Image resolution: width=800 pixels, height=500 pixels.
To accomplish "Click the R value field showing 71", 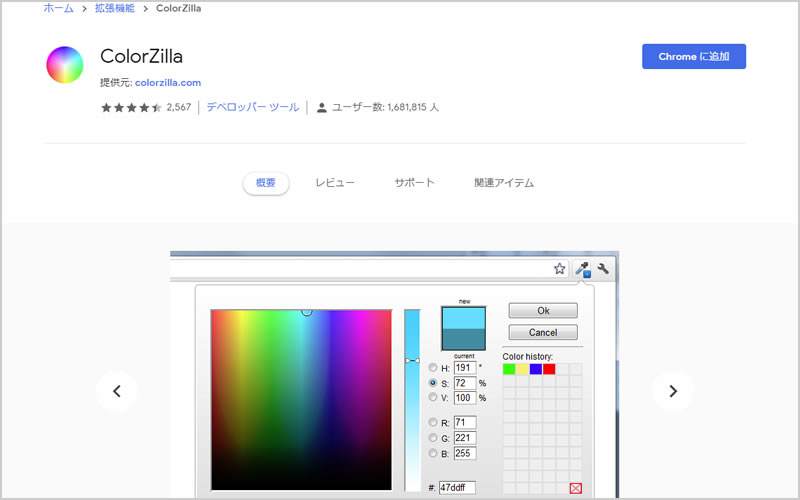I will (x=465, y=422).
